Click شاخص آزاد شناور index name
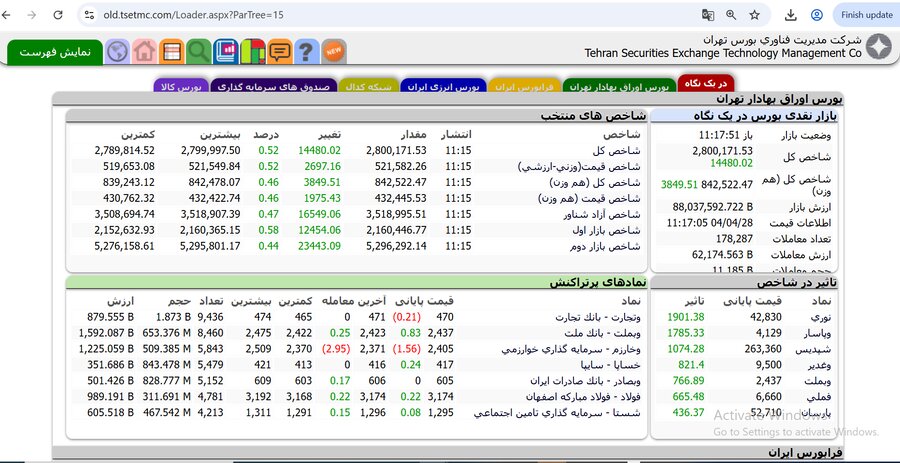 click(604, 215)
